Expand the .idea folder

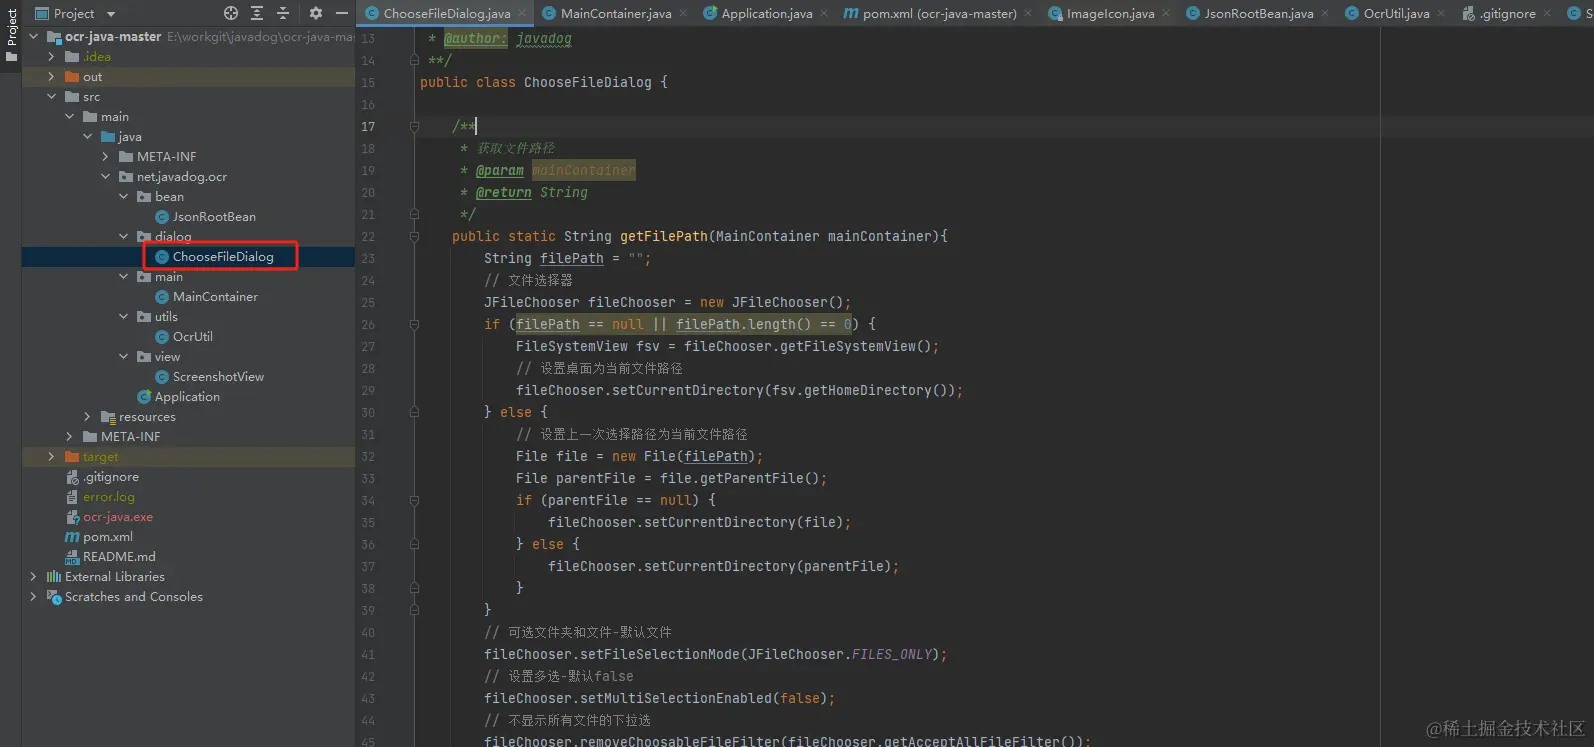coord(52,57)
